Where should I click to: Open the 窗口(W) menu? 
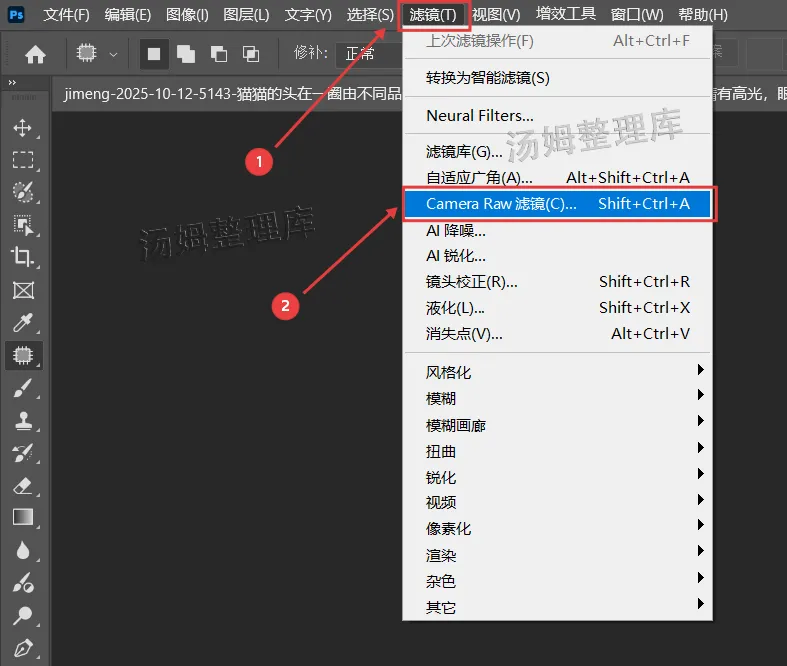click(637, 15)
